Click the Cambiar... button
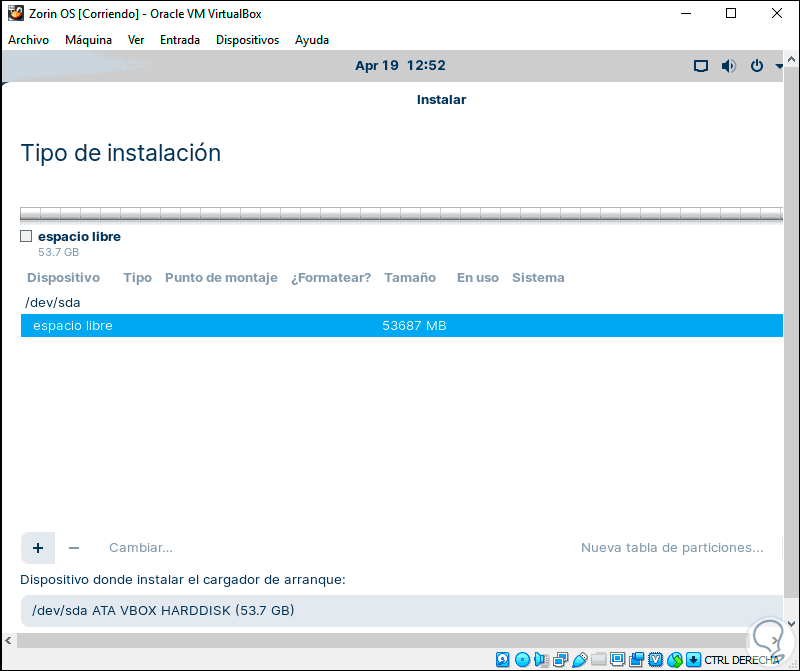This screenshot has height=671, width=801. pos(141,548)
